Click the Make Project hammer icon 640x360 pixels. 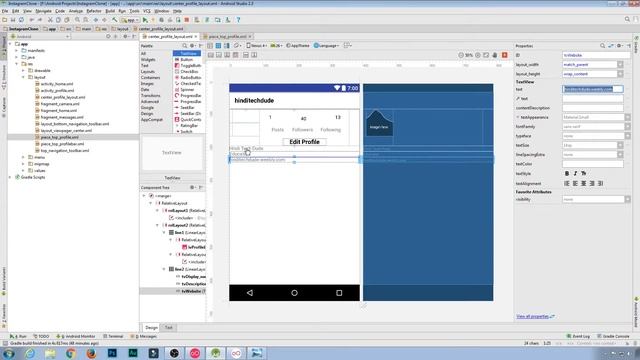(115, 20)
